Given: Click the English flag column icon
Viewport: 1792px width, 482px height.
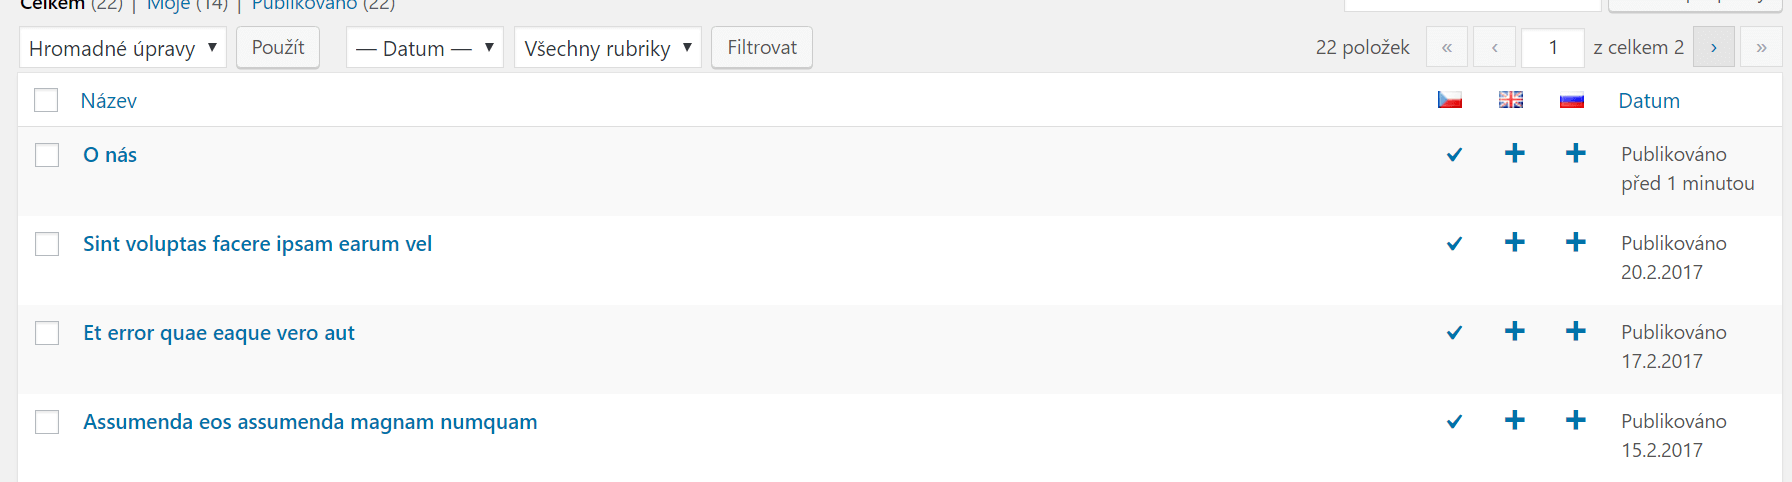Looking at the screenshot, I should [1511, 100].
